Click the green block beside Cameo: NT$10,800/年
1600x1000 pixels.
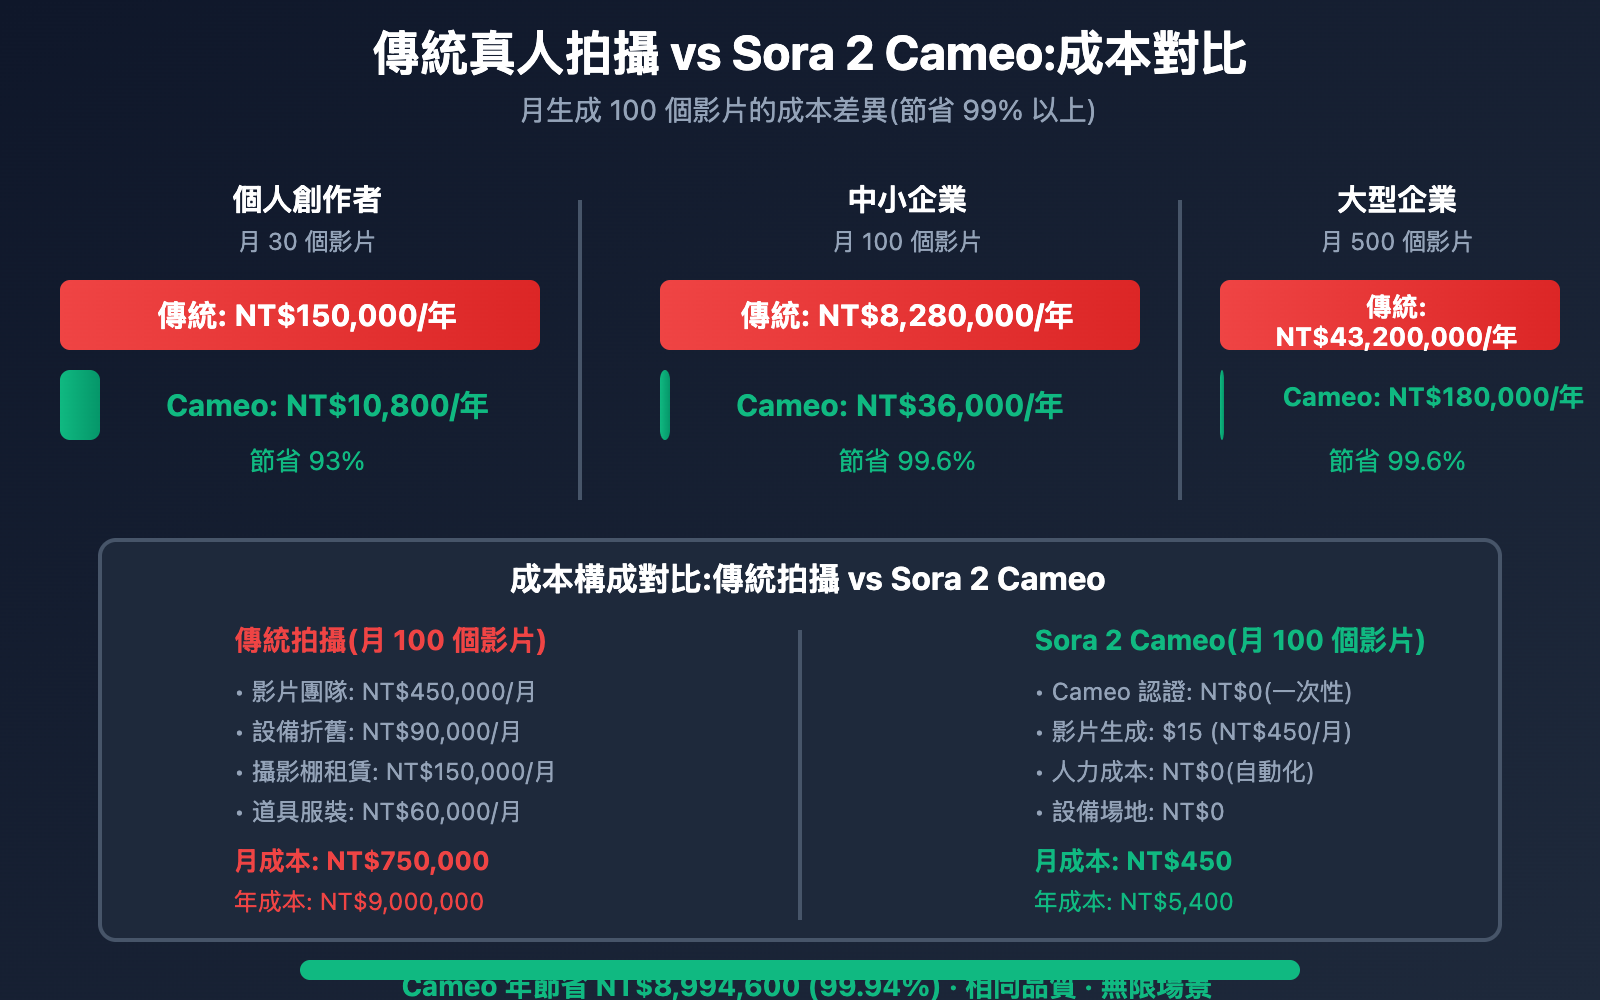(80, 405)
